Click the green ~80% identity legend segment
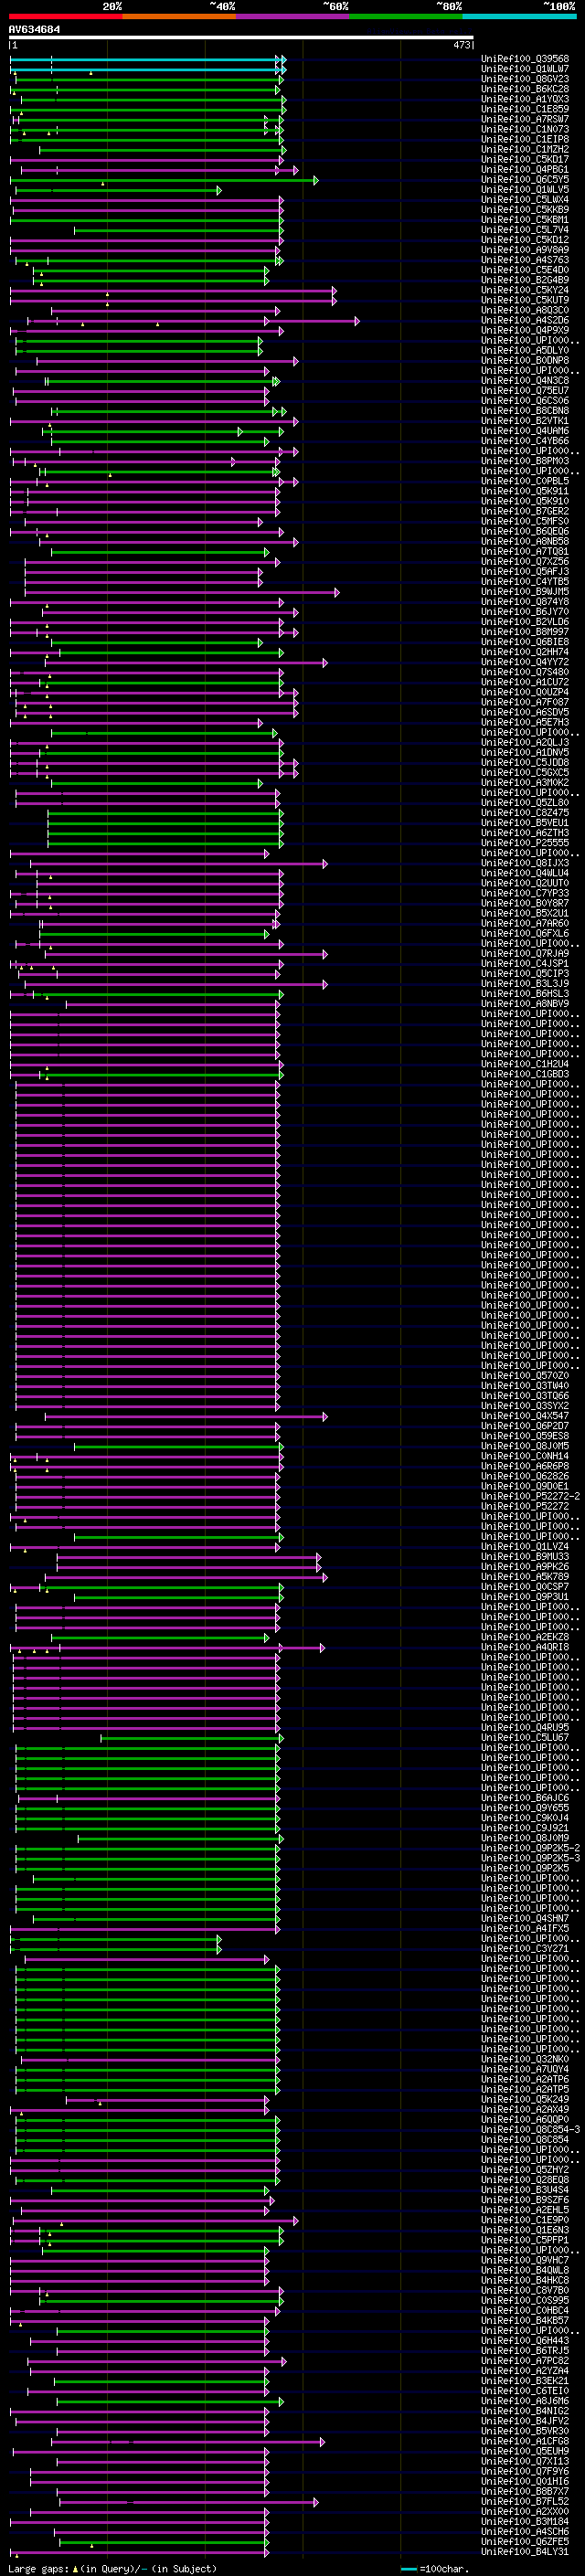This screenshot has height=2576, width=585. click(x=406, y=16)
